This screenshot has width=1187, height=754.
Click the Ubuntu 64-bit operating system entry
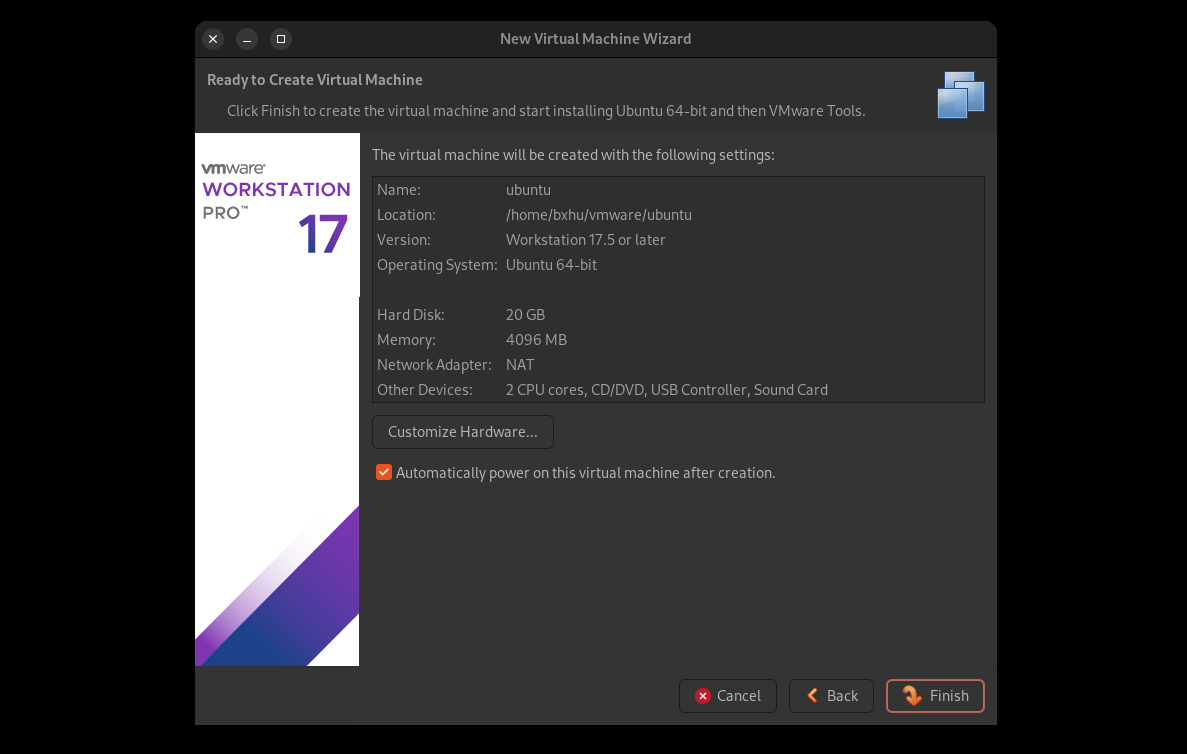click(x=551, y=265)
